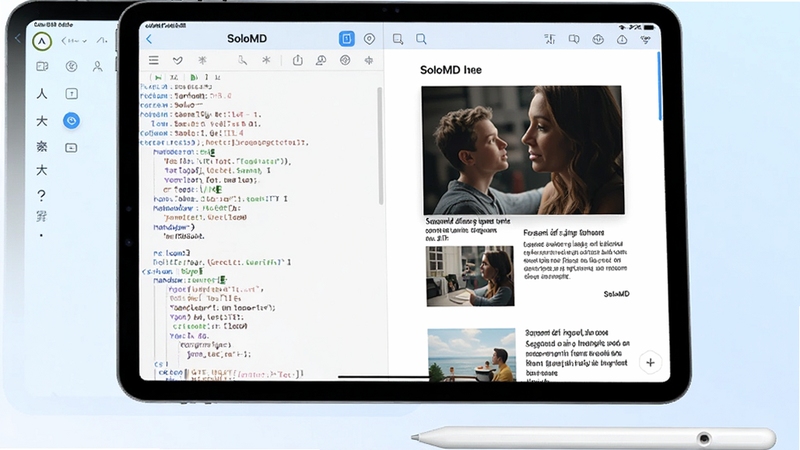
Task: Tap the heart checkmark icon in the editor toolbar
Action: [178, 60]
